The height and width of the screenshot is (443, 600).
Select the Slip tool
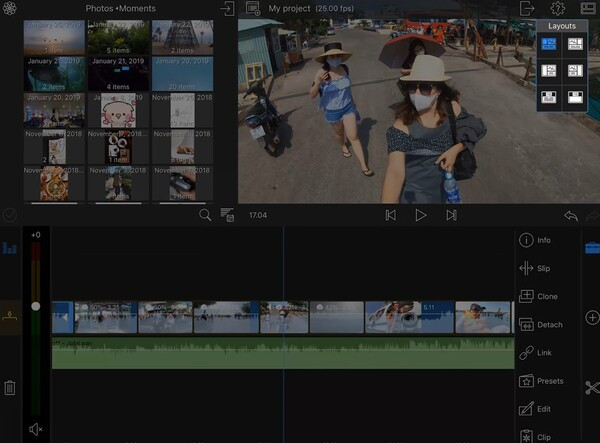click(535, 268)
